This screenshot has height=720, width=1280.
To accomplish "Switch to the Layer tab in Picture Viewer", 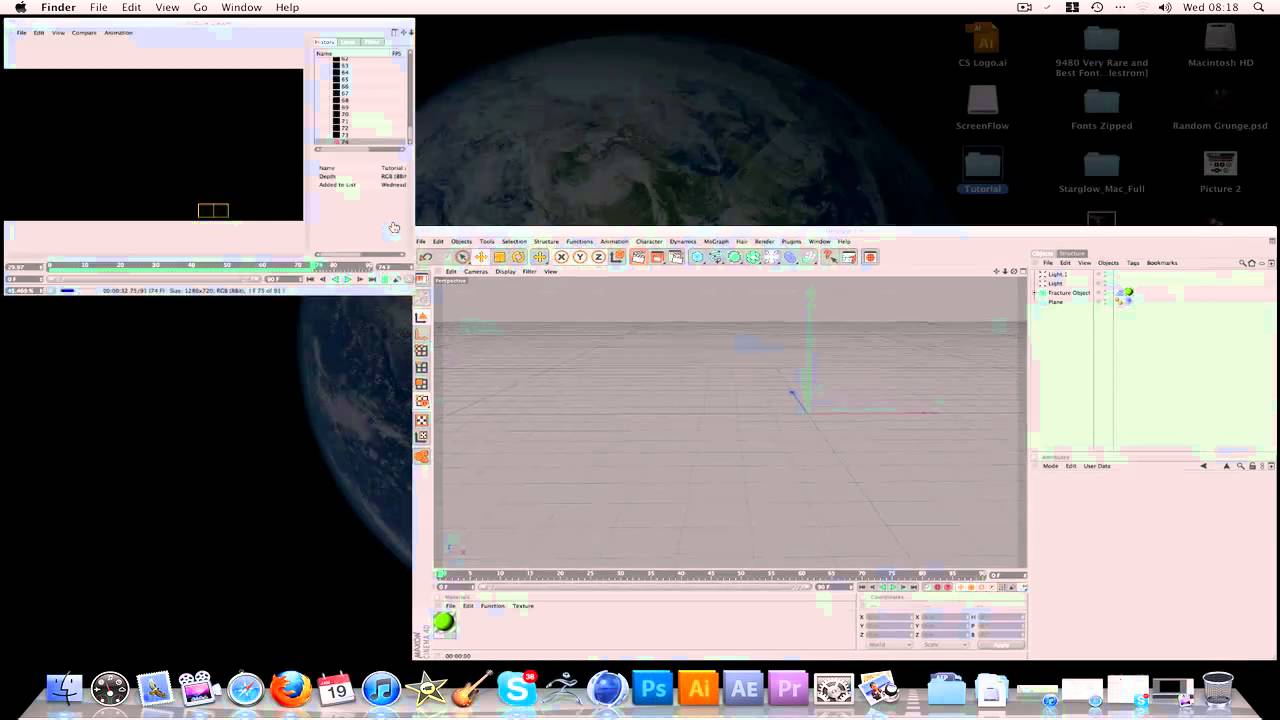I will 348,42.
